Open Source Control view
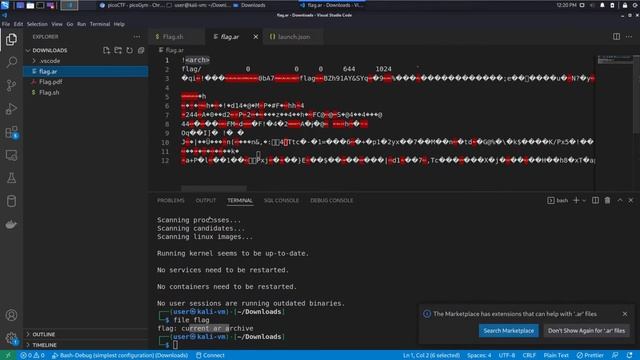The image size is (640, 360). (x=11, y=85)
